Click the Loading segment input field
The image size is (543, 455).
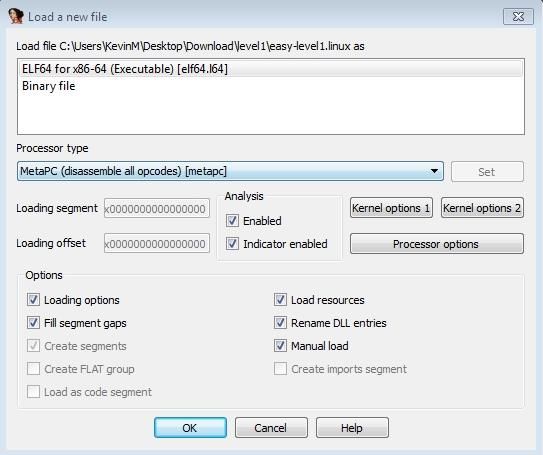(157, 208)
